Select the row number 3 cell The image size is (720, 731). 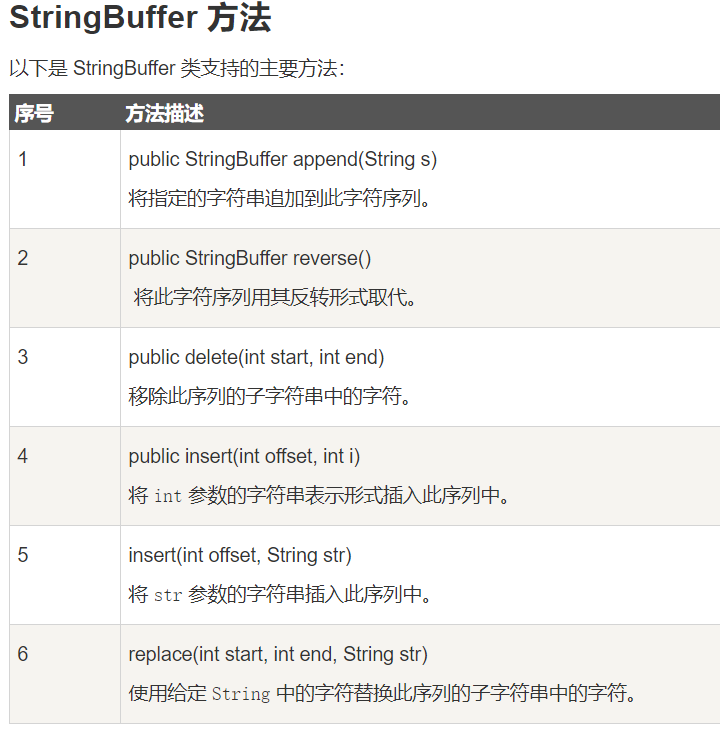coord(23,357)
